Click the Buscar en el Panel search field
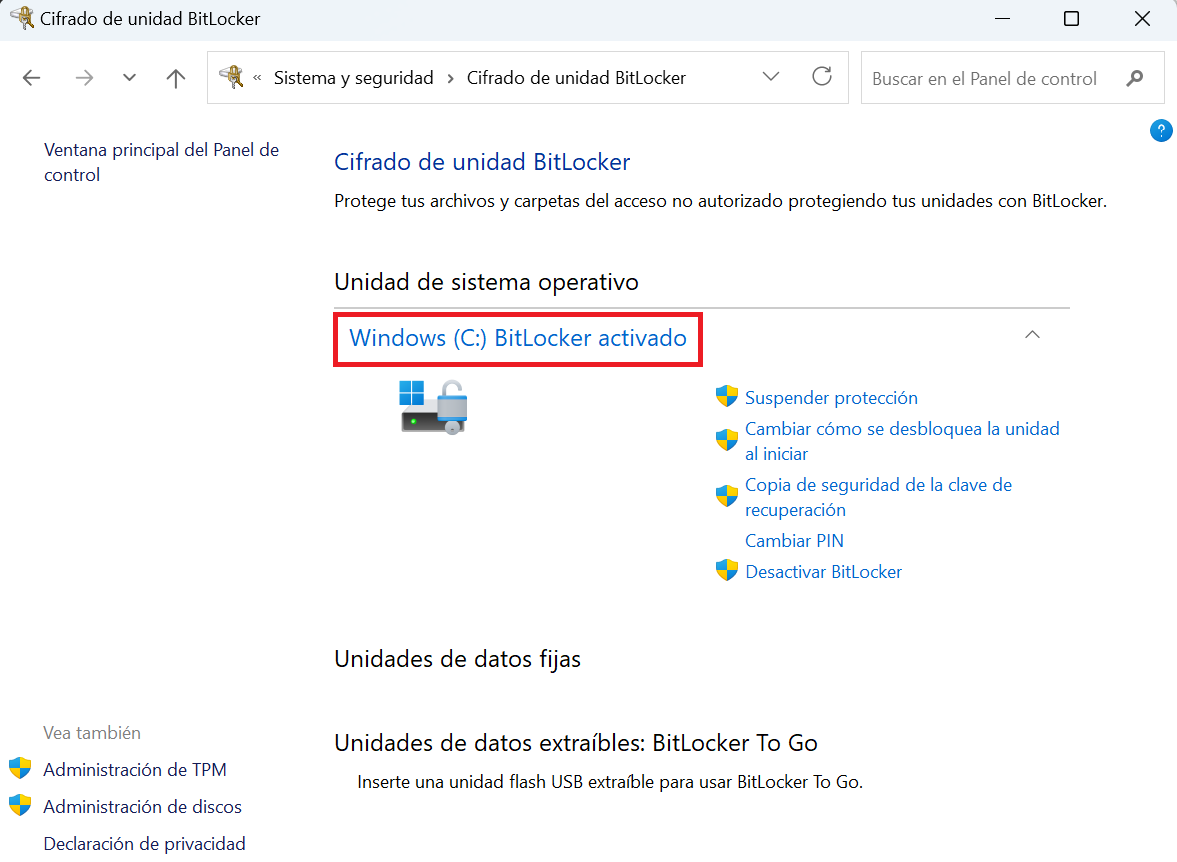This screenshot has width=1177, height=862. (x=990, y=78)
